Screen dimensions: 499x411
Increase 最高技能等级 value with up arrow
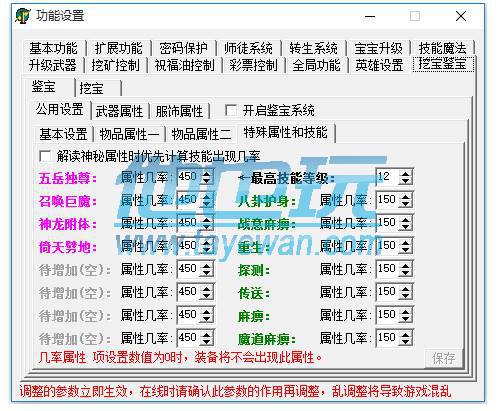[406, 173]
